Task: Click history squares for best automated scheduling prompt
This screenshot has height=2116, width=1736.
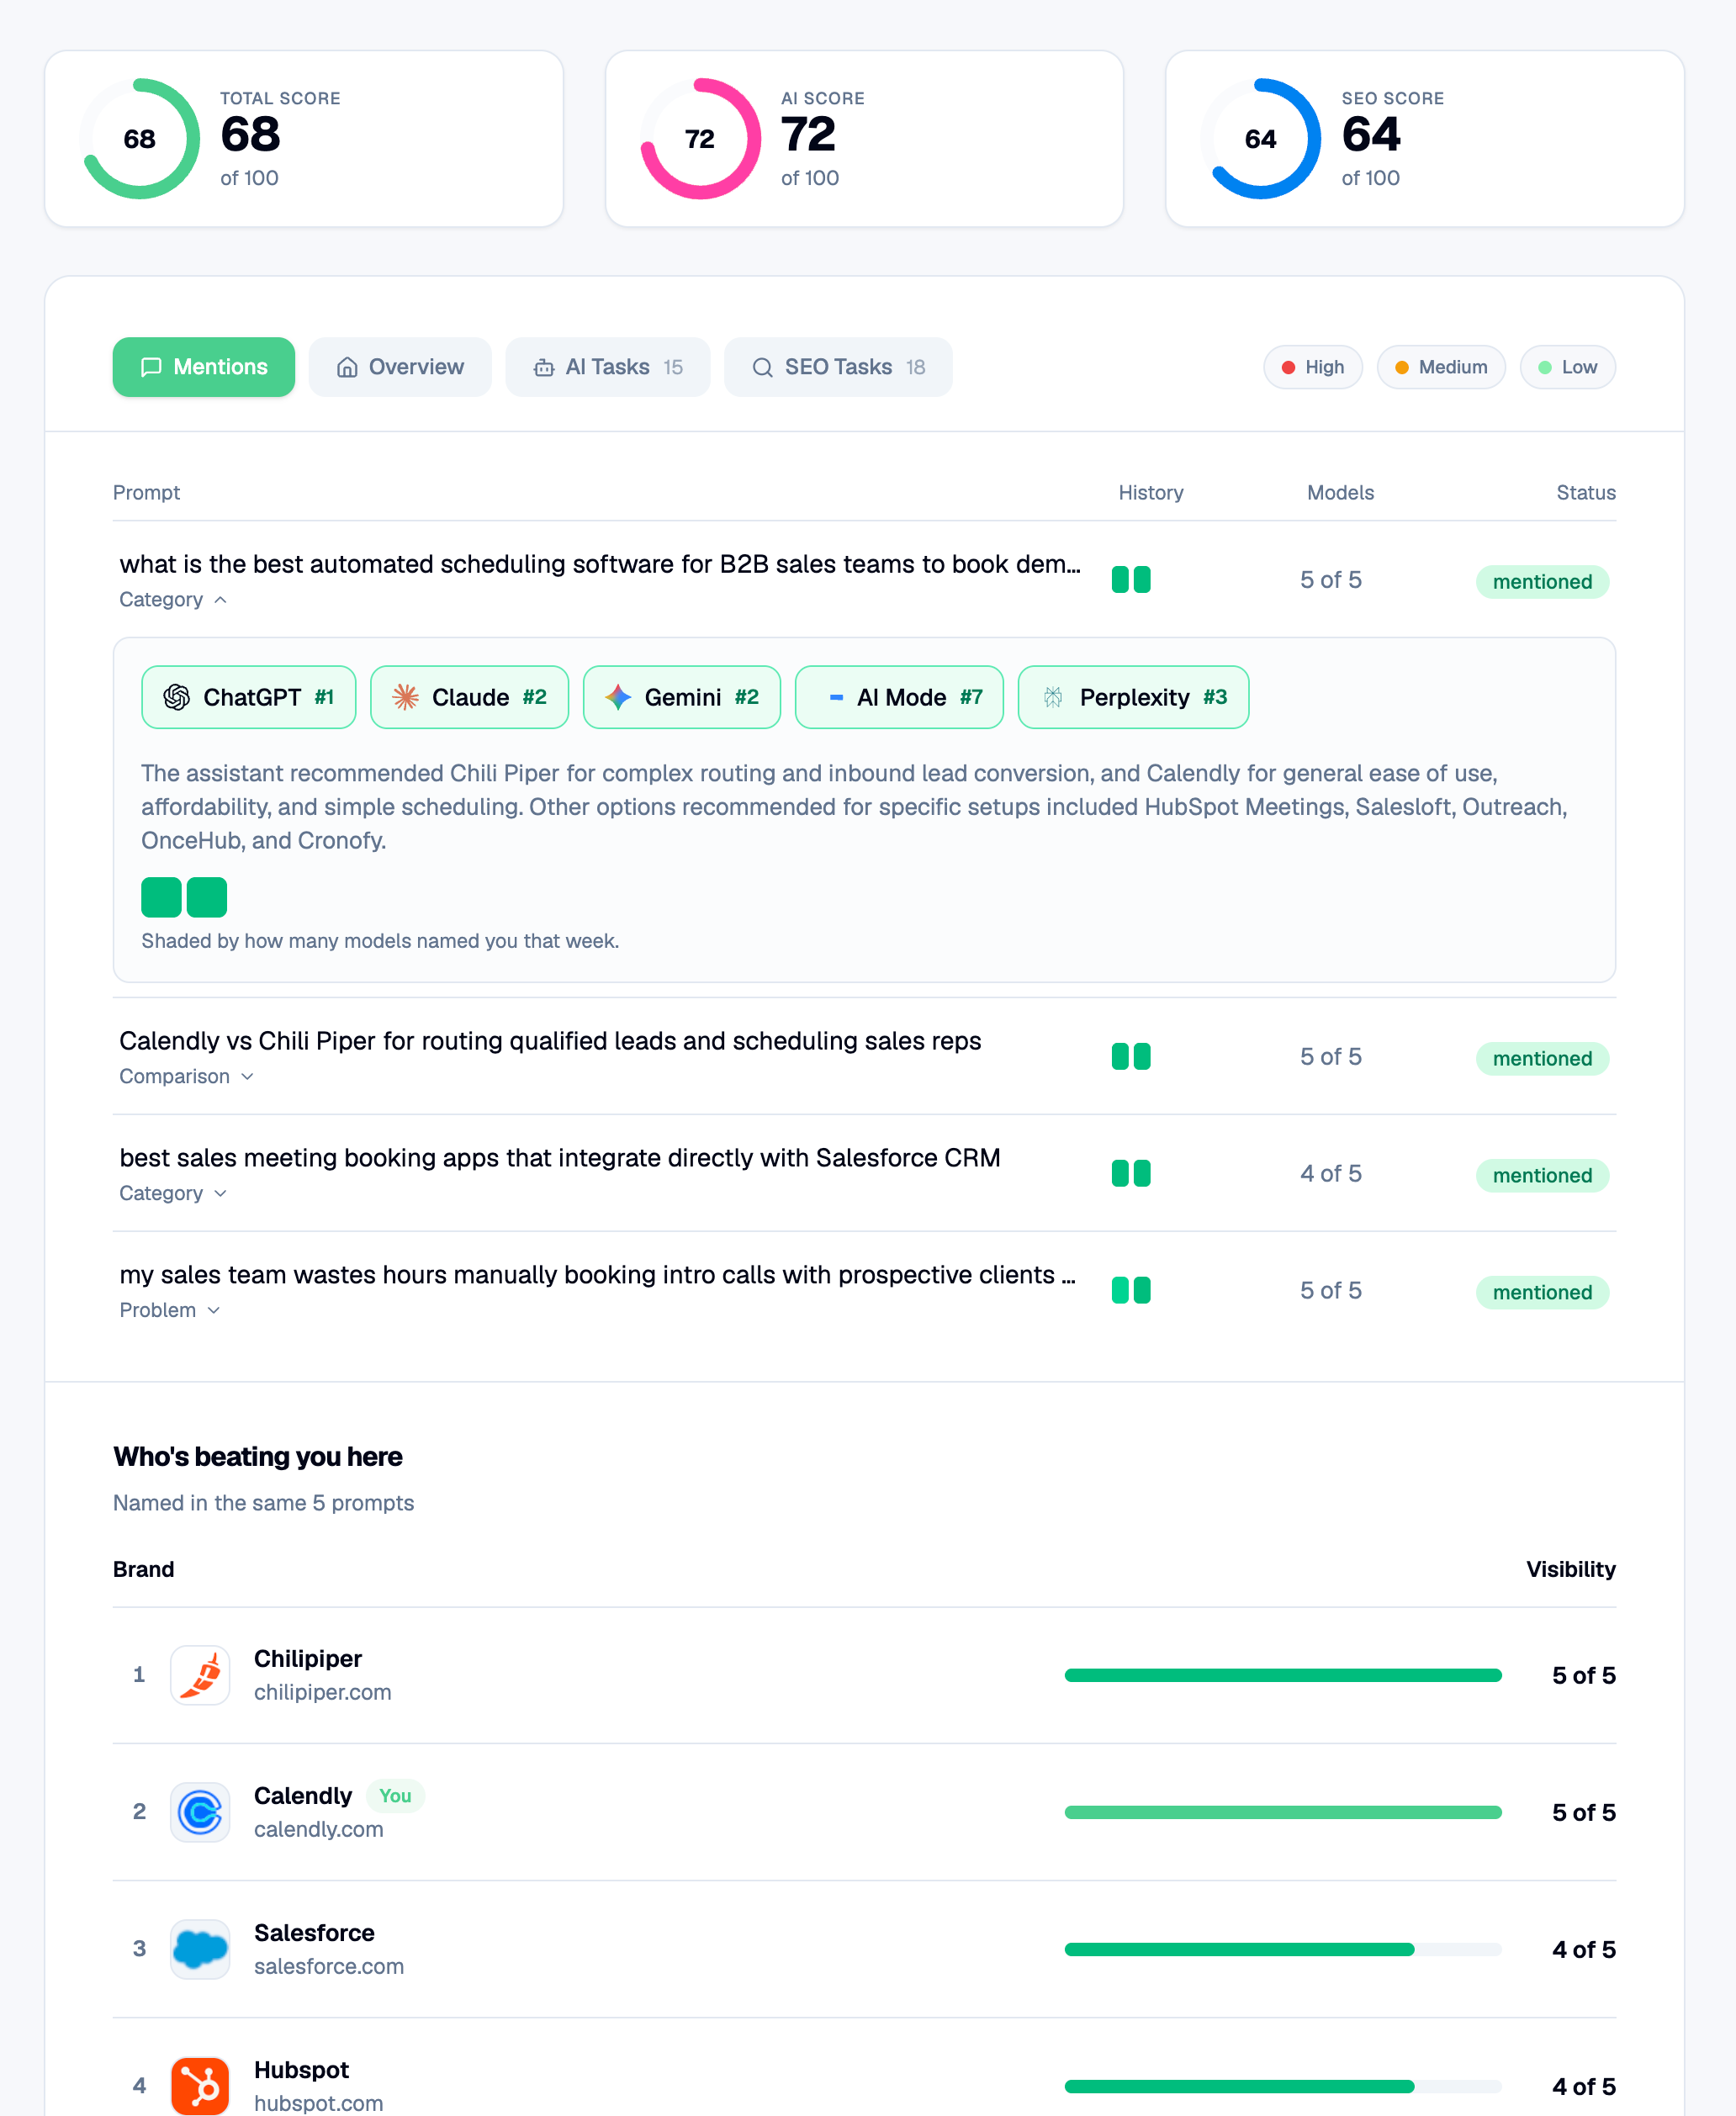Action: pyautogui.click(x=1131, y=580)
